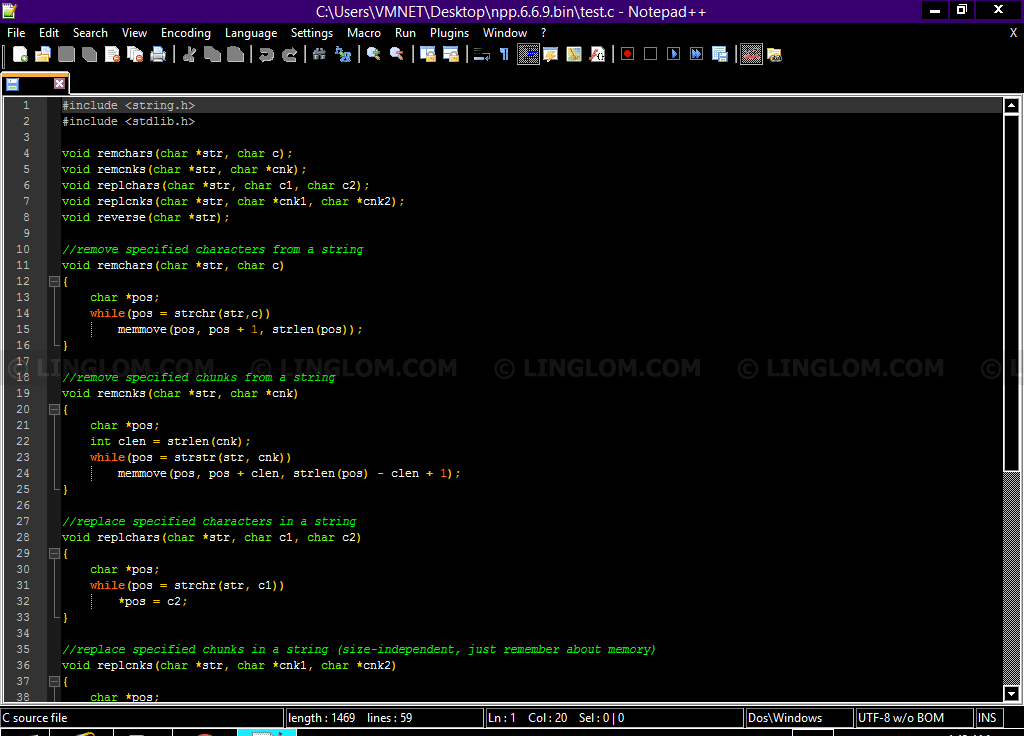Viewport: 1024px width, 736px height.
Task: Run macro multiple times icon
Action: tap(696, 55)
